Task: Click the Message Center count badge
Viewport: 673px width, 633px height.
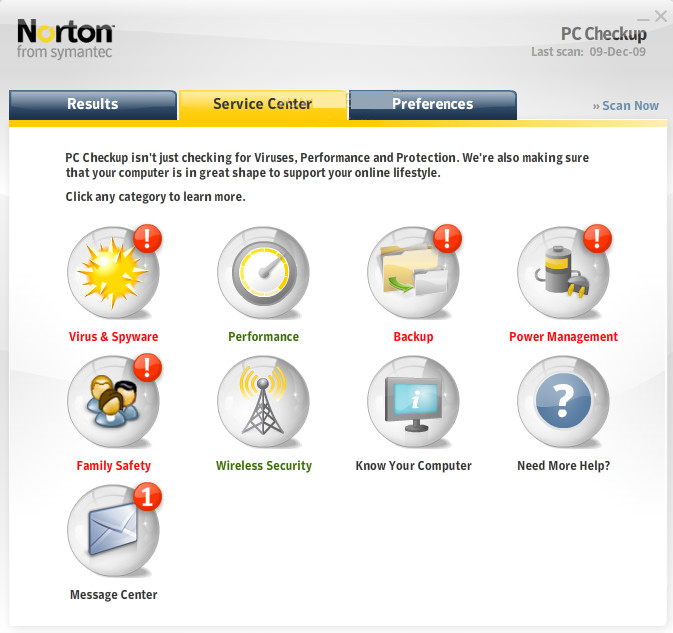Action: click(147, 497)
